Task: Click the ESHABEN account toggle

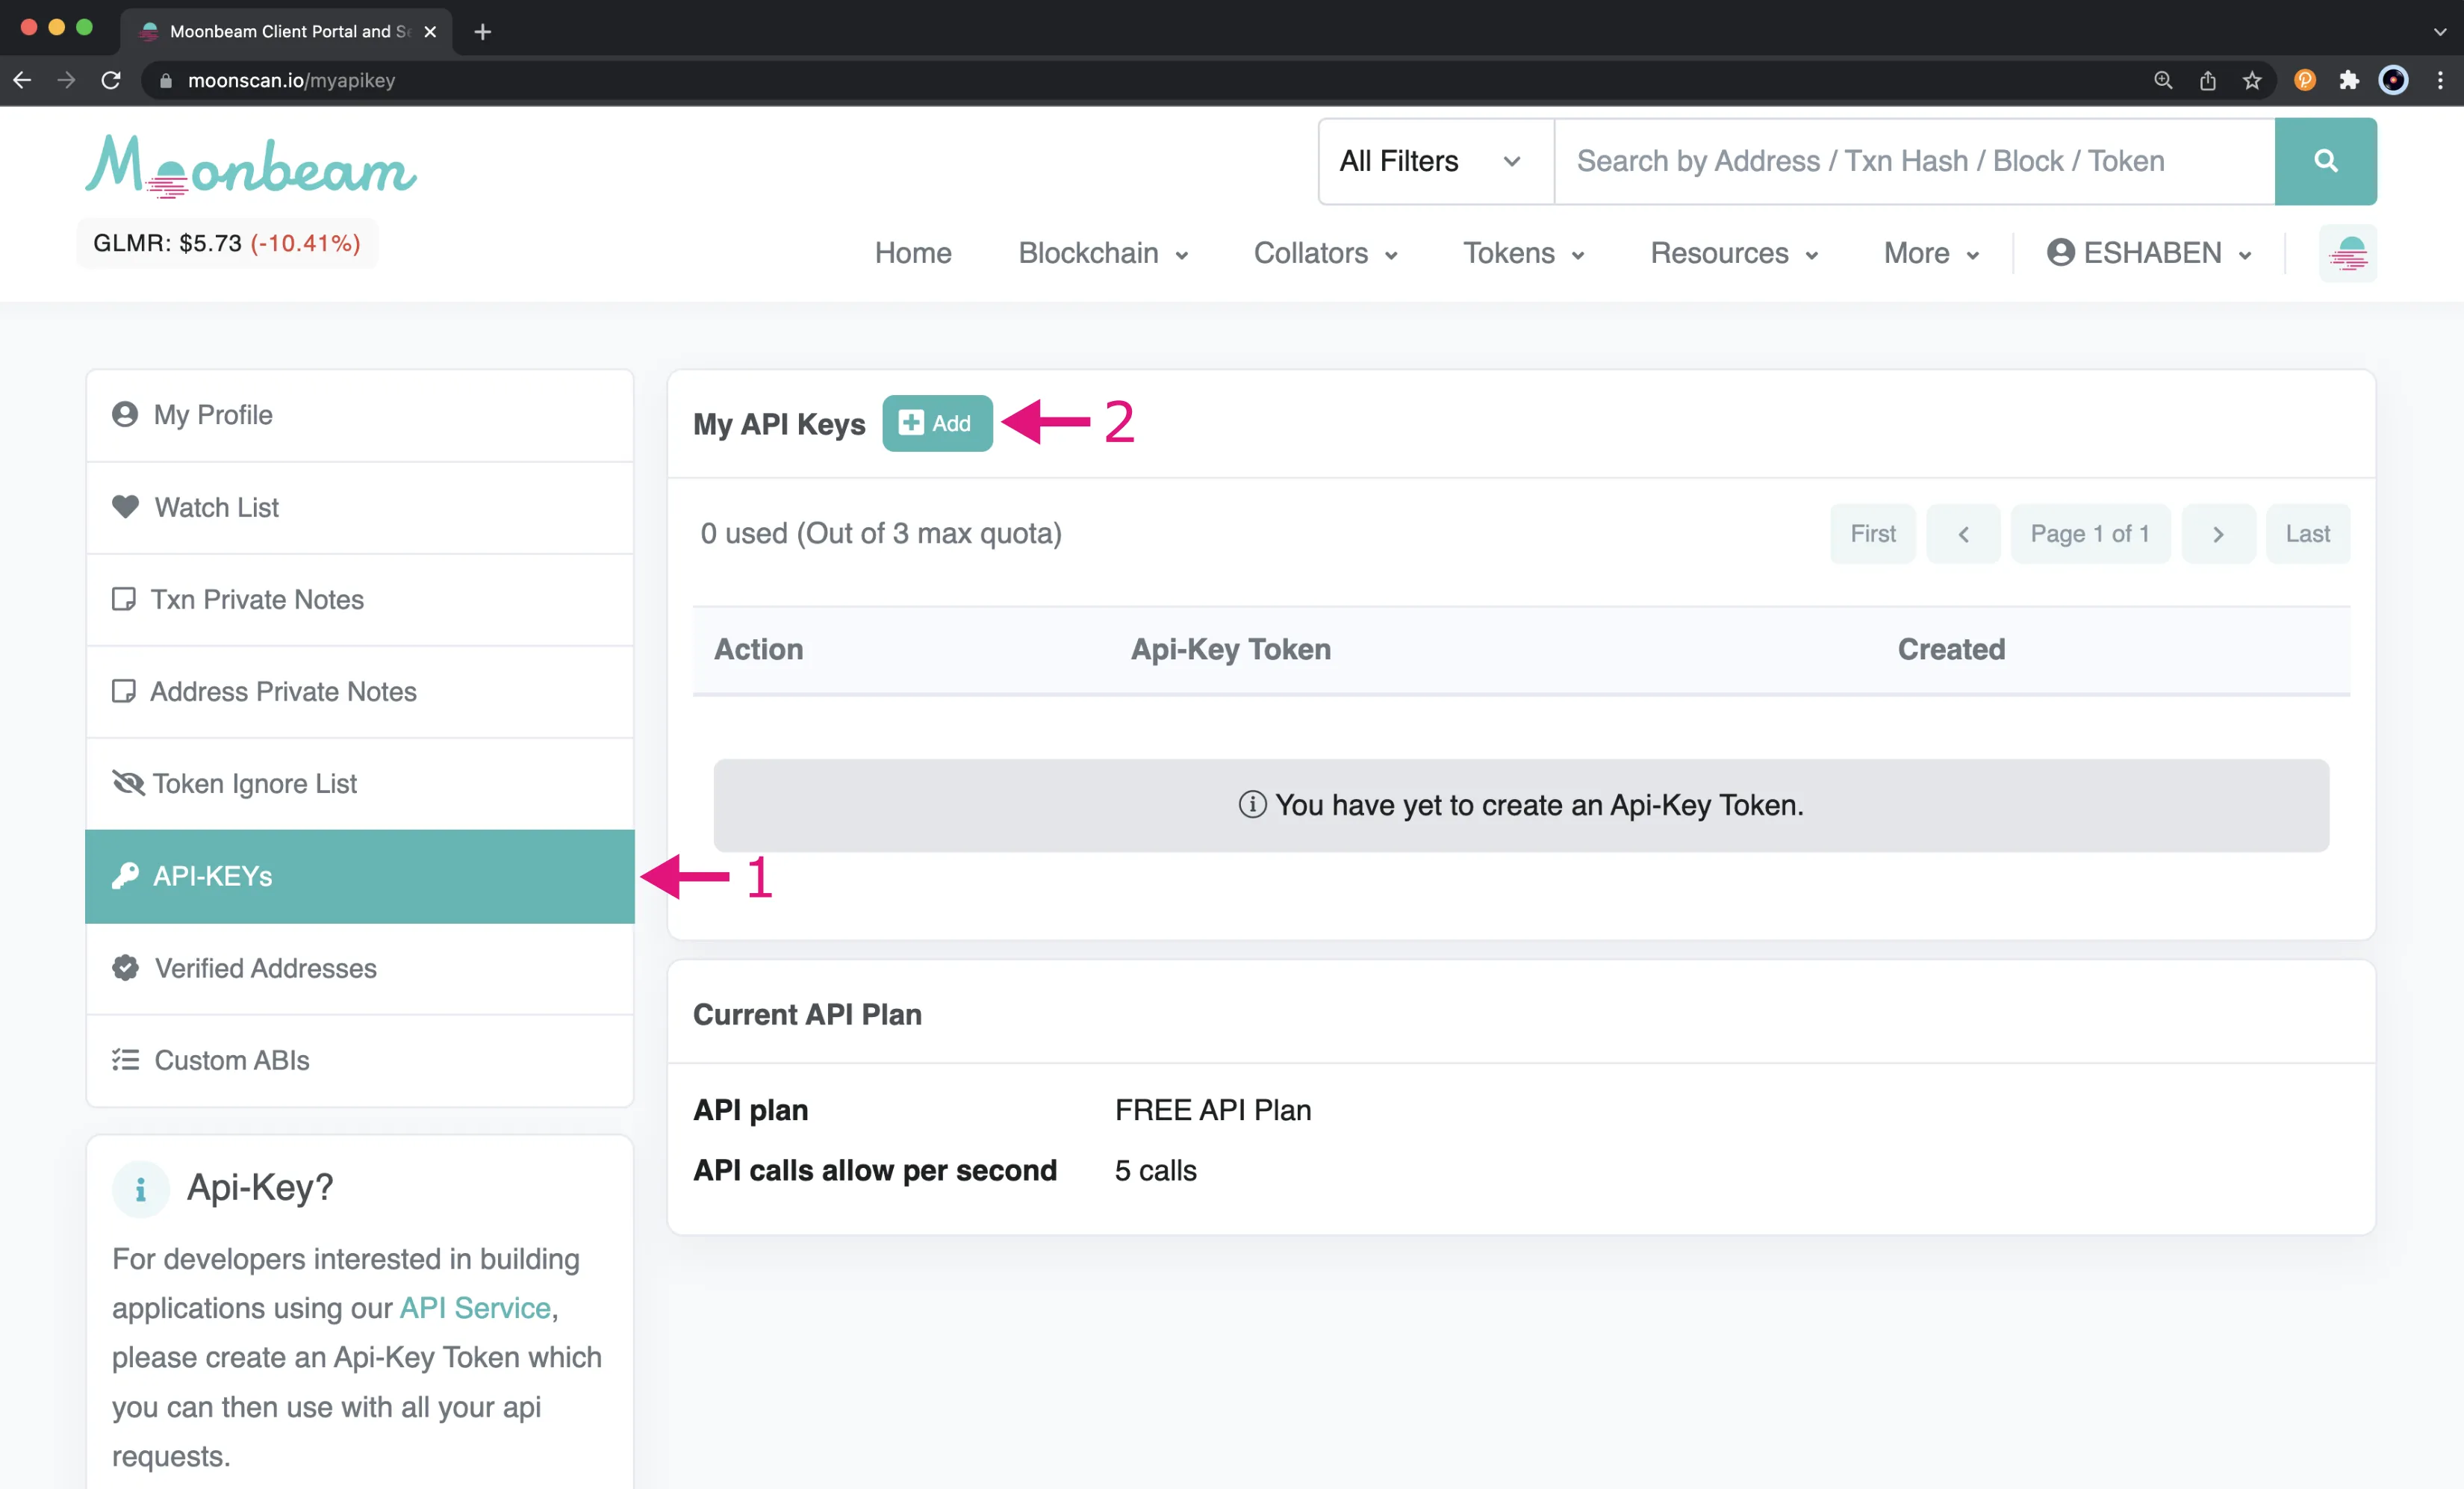Action: [x=2145, y=253]
